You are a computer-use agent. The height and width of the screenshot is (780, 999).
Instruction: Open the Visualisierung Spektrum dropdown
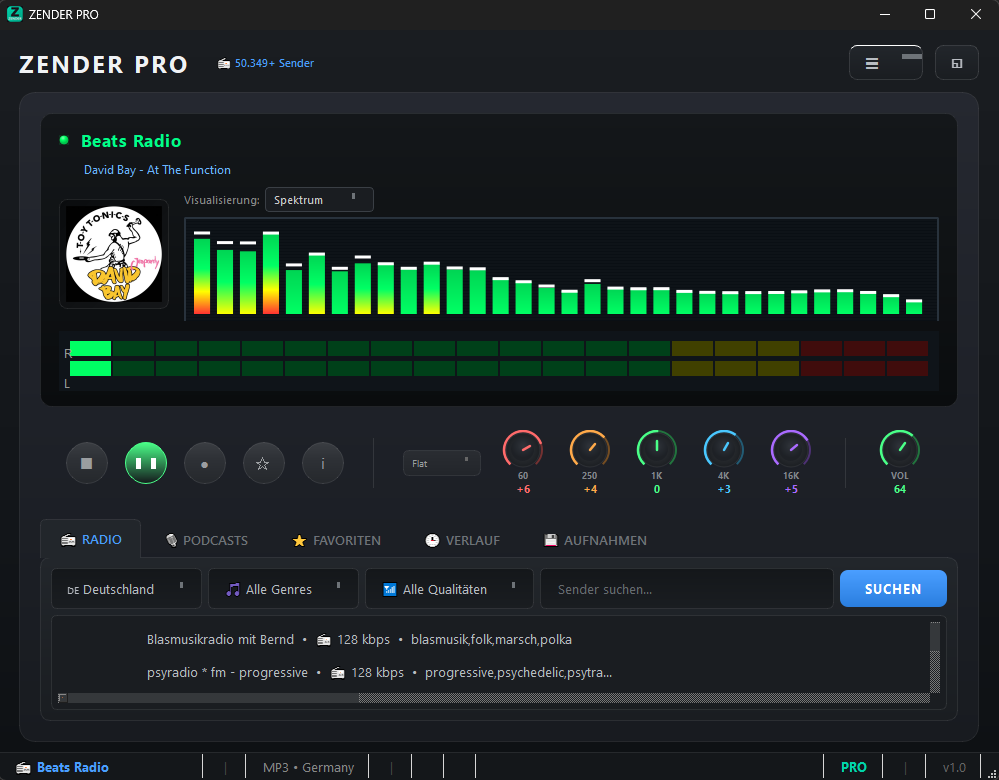click(x=318, y=199)
